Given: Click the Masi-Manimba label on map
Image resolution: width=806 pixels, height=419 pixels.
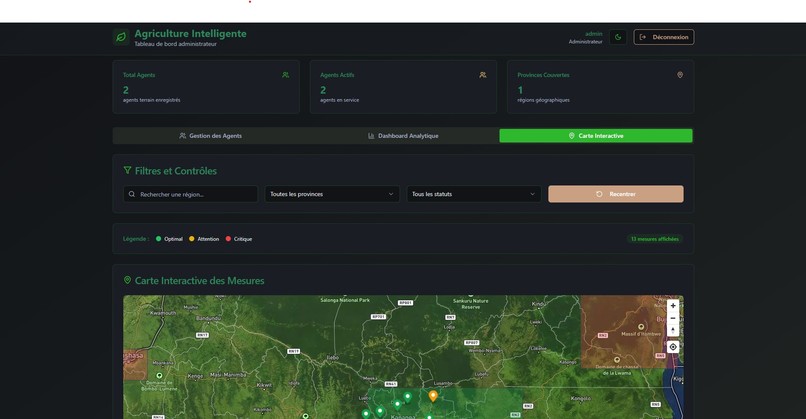Looking at the screenshot, I should pos(228,375).
